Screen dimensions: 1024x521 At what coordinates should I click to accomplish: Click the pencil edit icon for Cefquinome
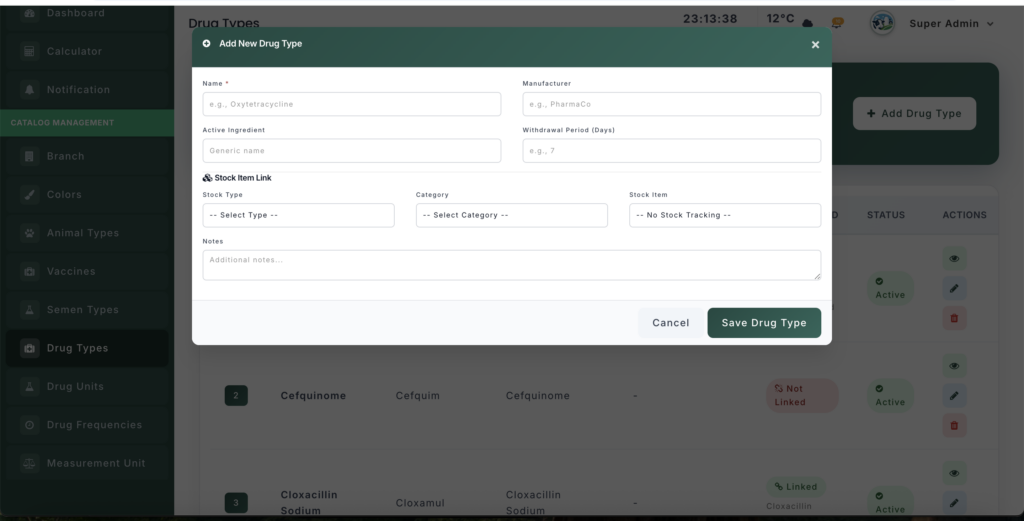pyautogui.click(x=954, y=396)
